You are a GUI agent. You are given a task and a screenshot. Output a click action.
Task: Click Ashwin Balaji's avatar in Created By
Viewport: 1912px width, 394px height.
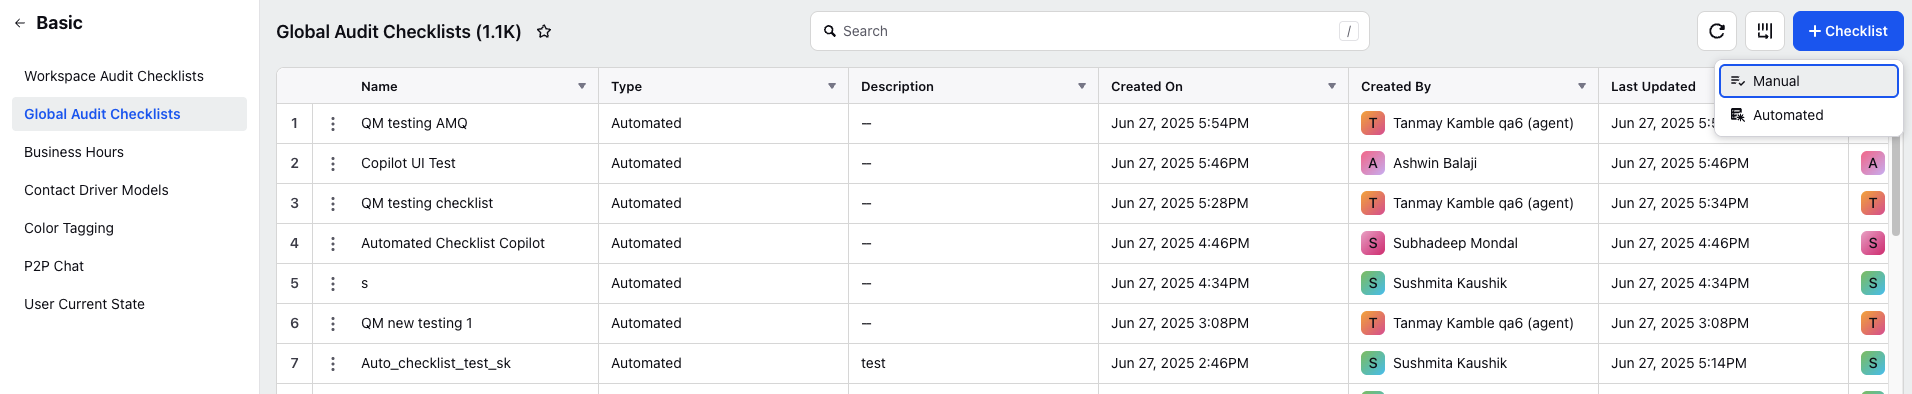[x=1373, y=163]
